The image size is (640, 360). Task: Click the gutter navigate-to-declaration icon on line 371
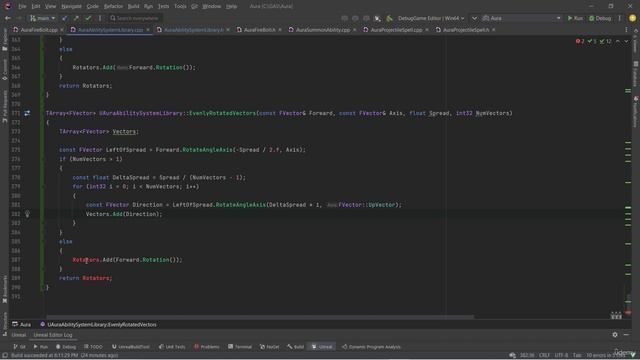[27, 113]
